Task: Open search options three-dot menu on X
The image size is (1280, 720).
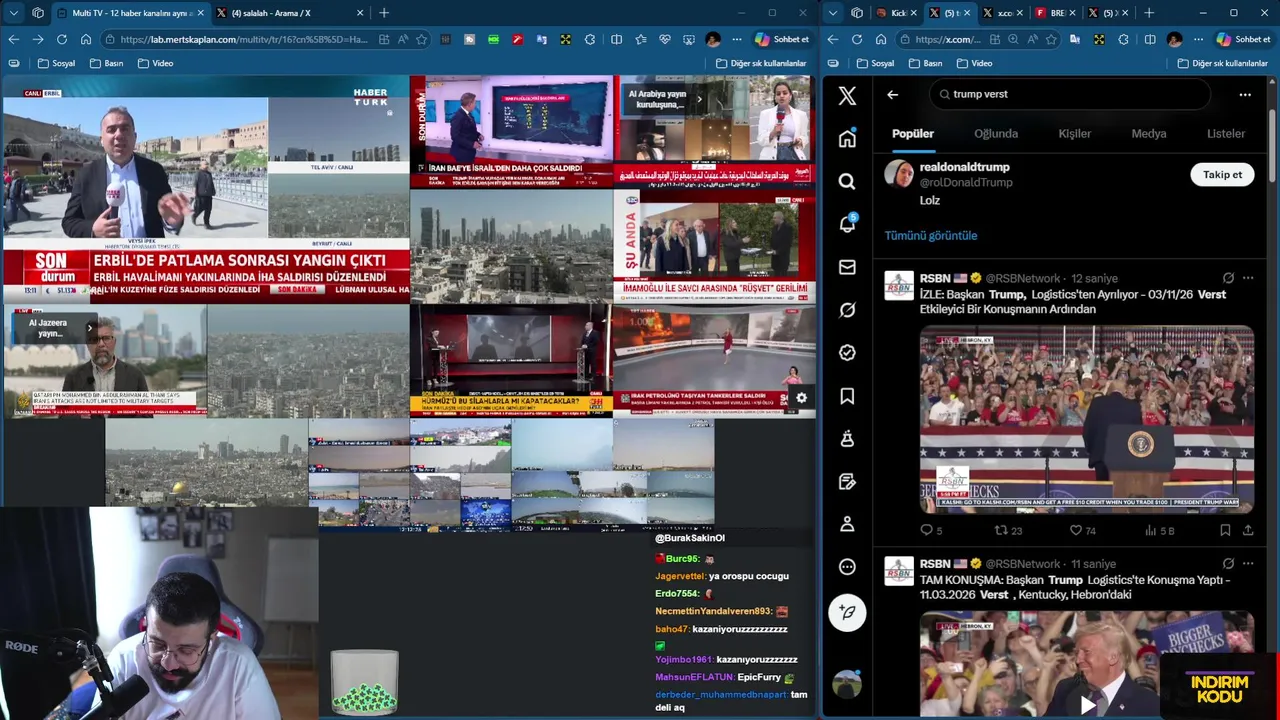Action: point(1245,95)
